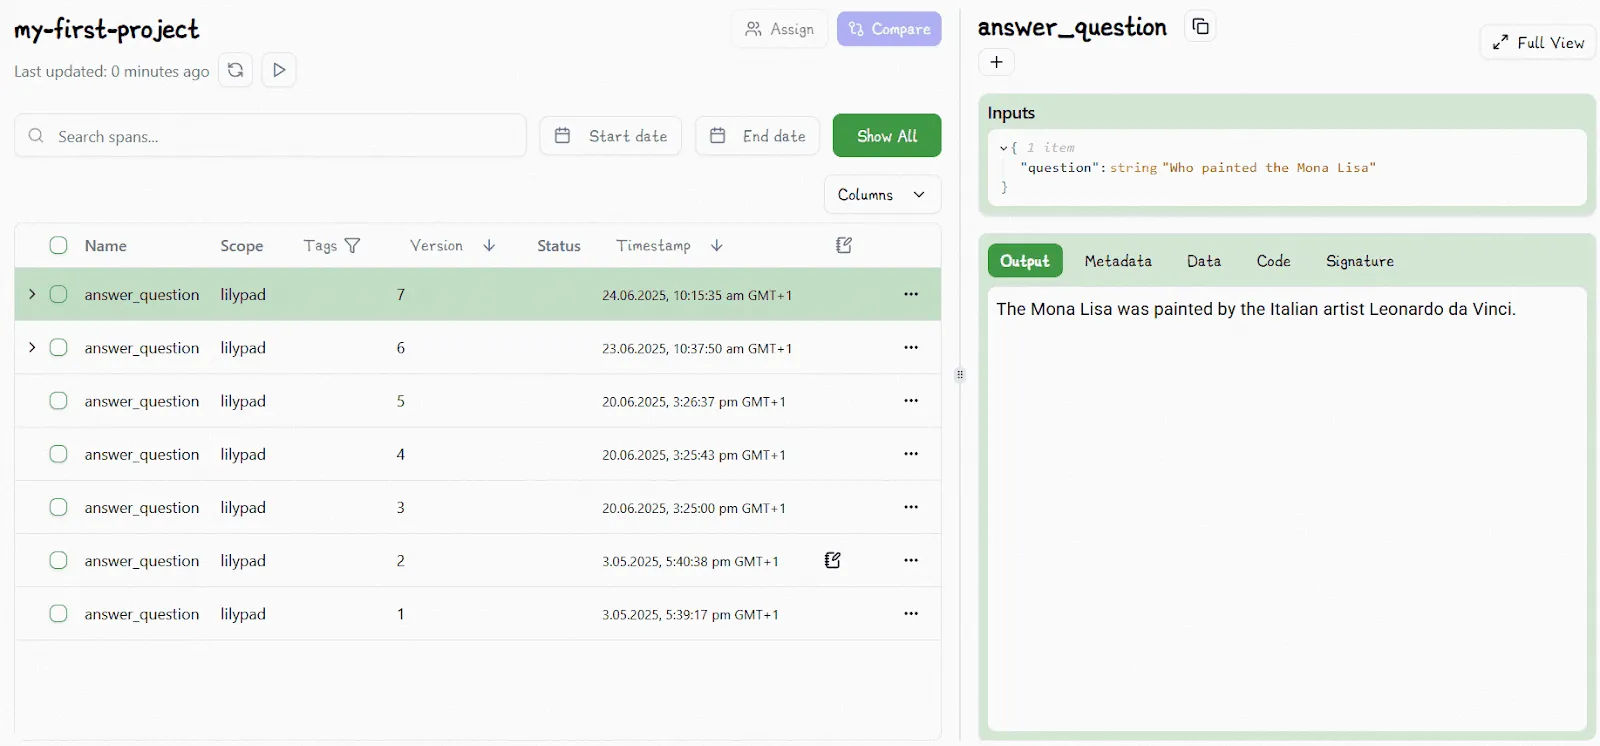The width and height of the screenshot is (1600, 746).
Task: Click the Show All button
Action: 886,136
